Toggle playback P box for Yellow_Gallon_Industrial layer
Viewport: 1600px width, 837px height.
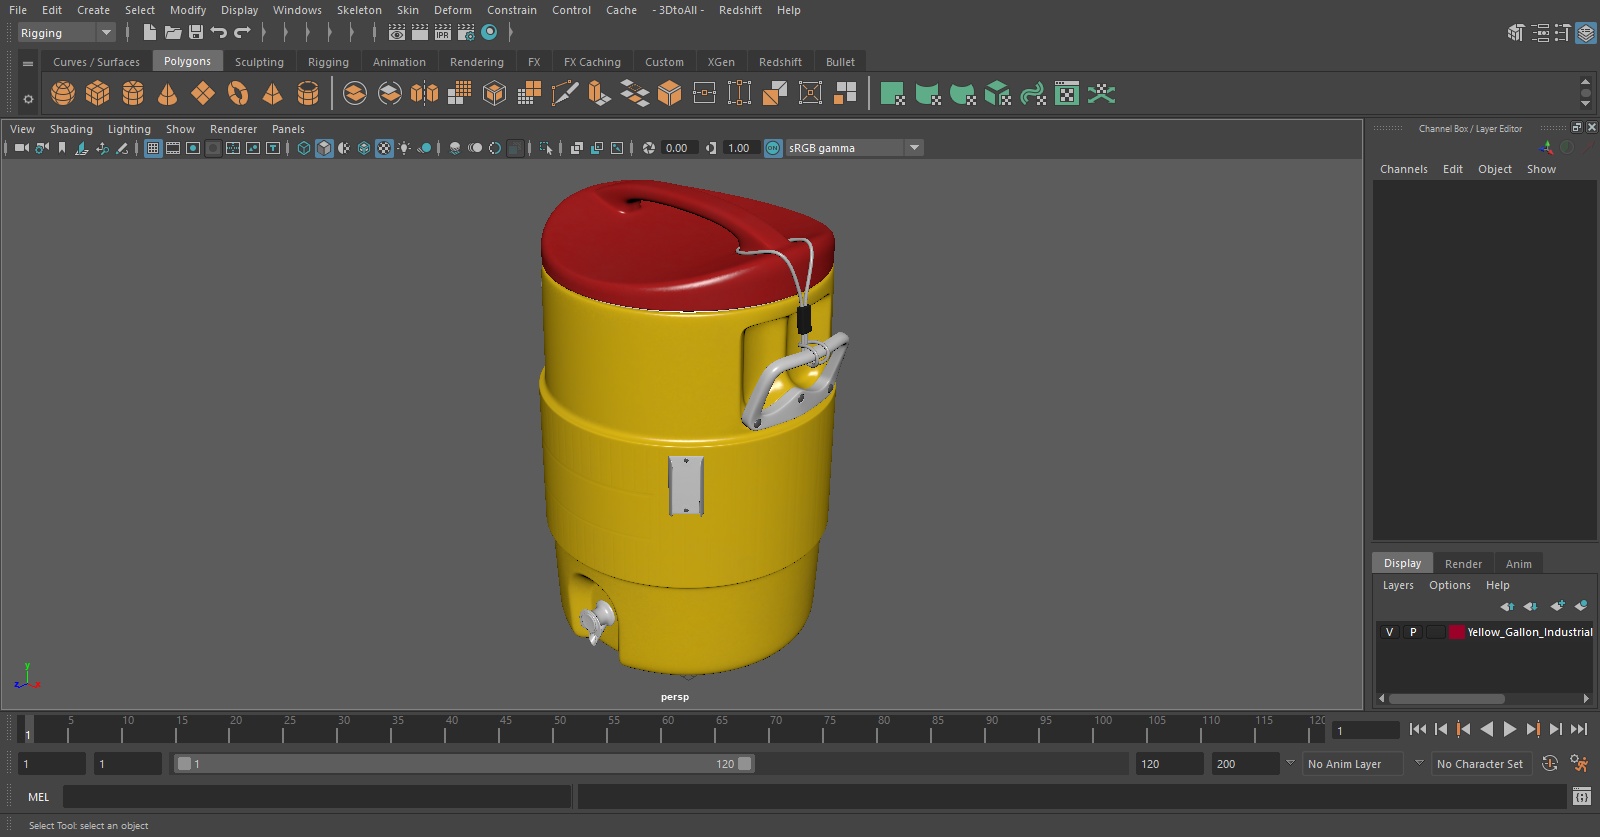[x=1413, y=632]
